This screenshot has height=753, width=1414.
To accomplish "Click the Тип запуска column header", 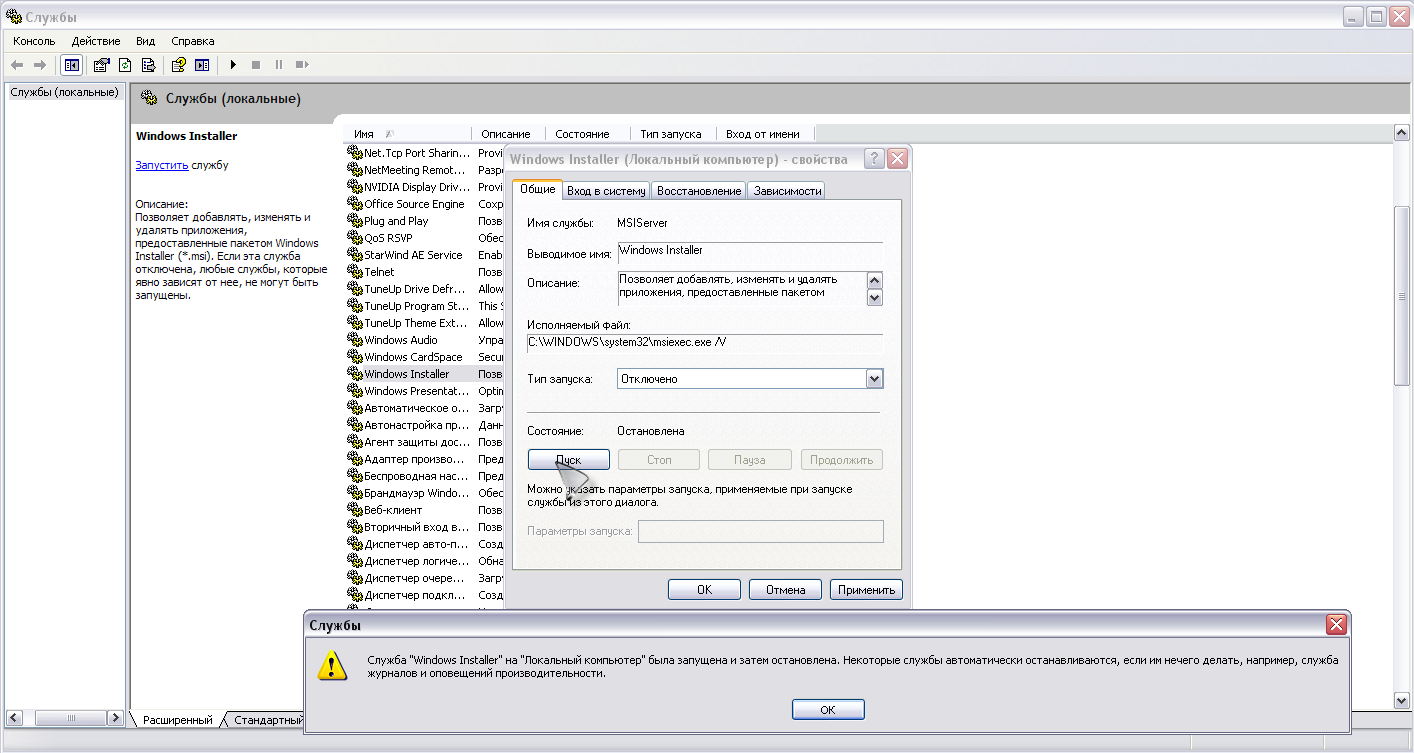I will pyautogui.click(x=673, y=134).
